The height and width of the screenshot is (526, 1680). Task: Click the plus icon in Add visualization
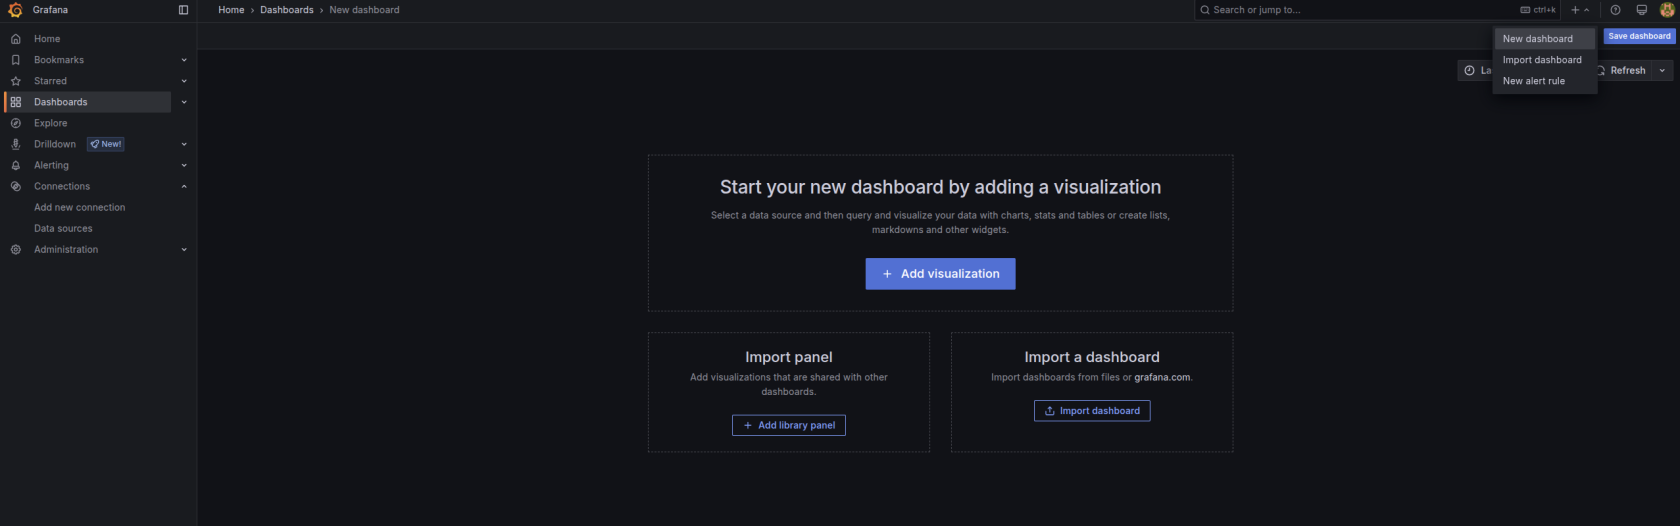coord(887,274)
